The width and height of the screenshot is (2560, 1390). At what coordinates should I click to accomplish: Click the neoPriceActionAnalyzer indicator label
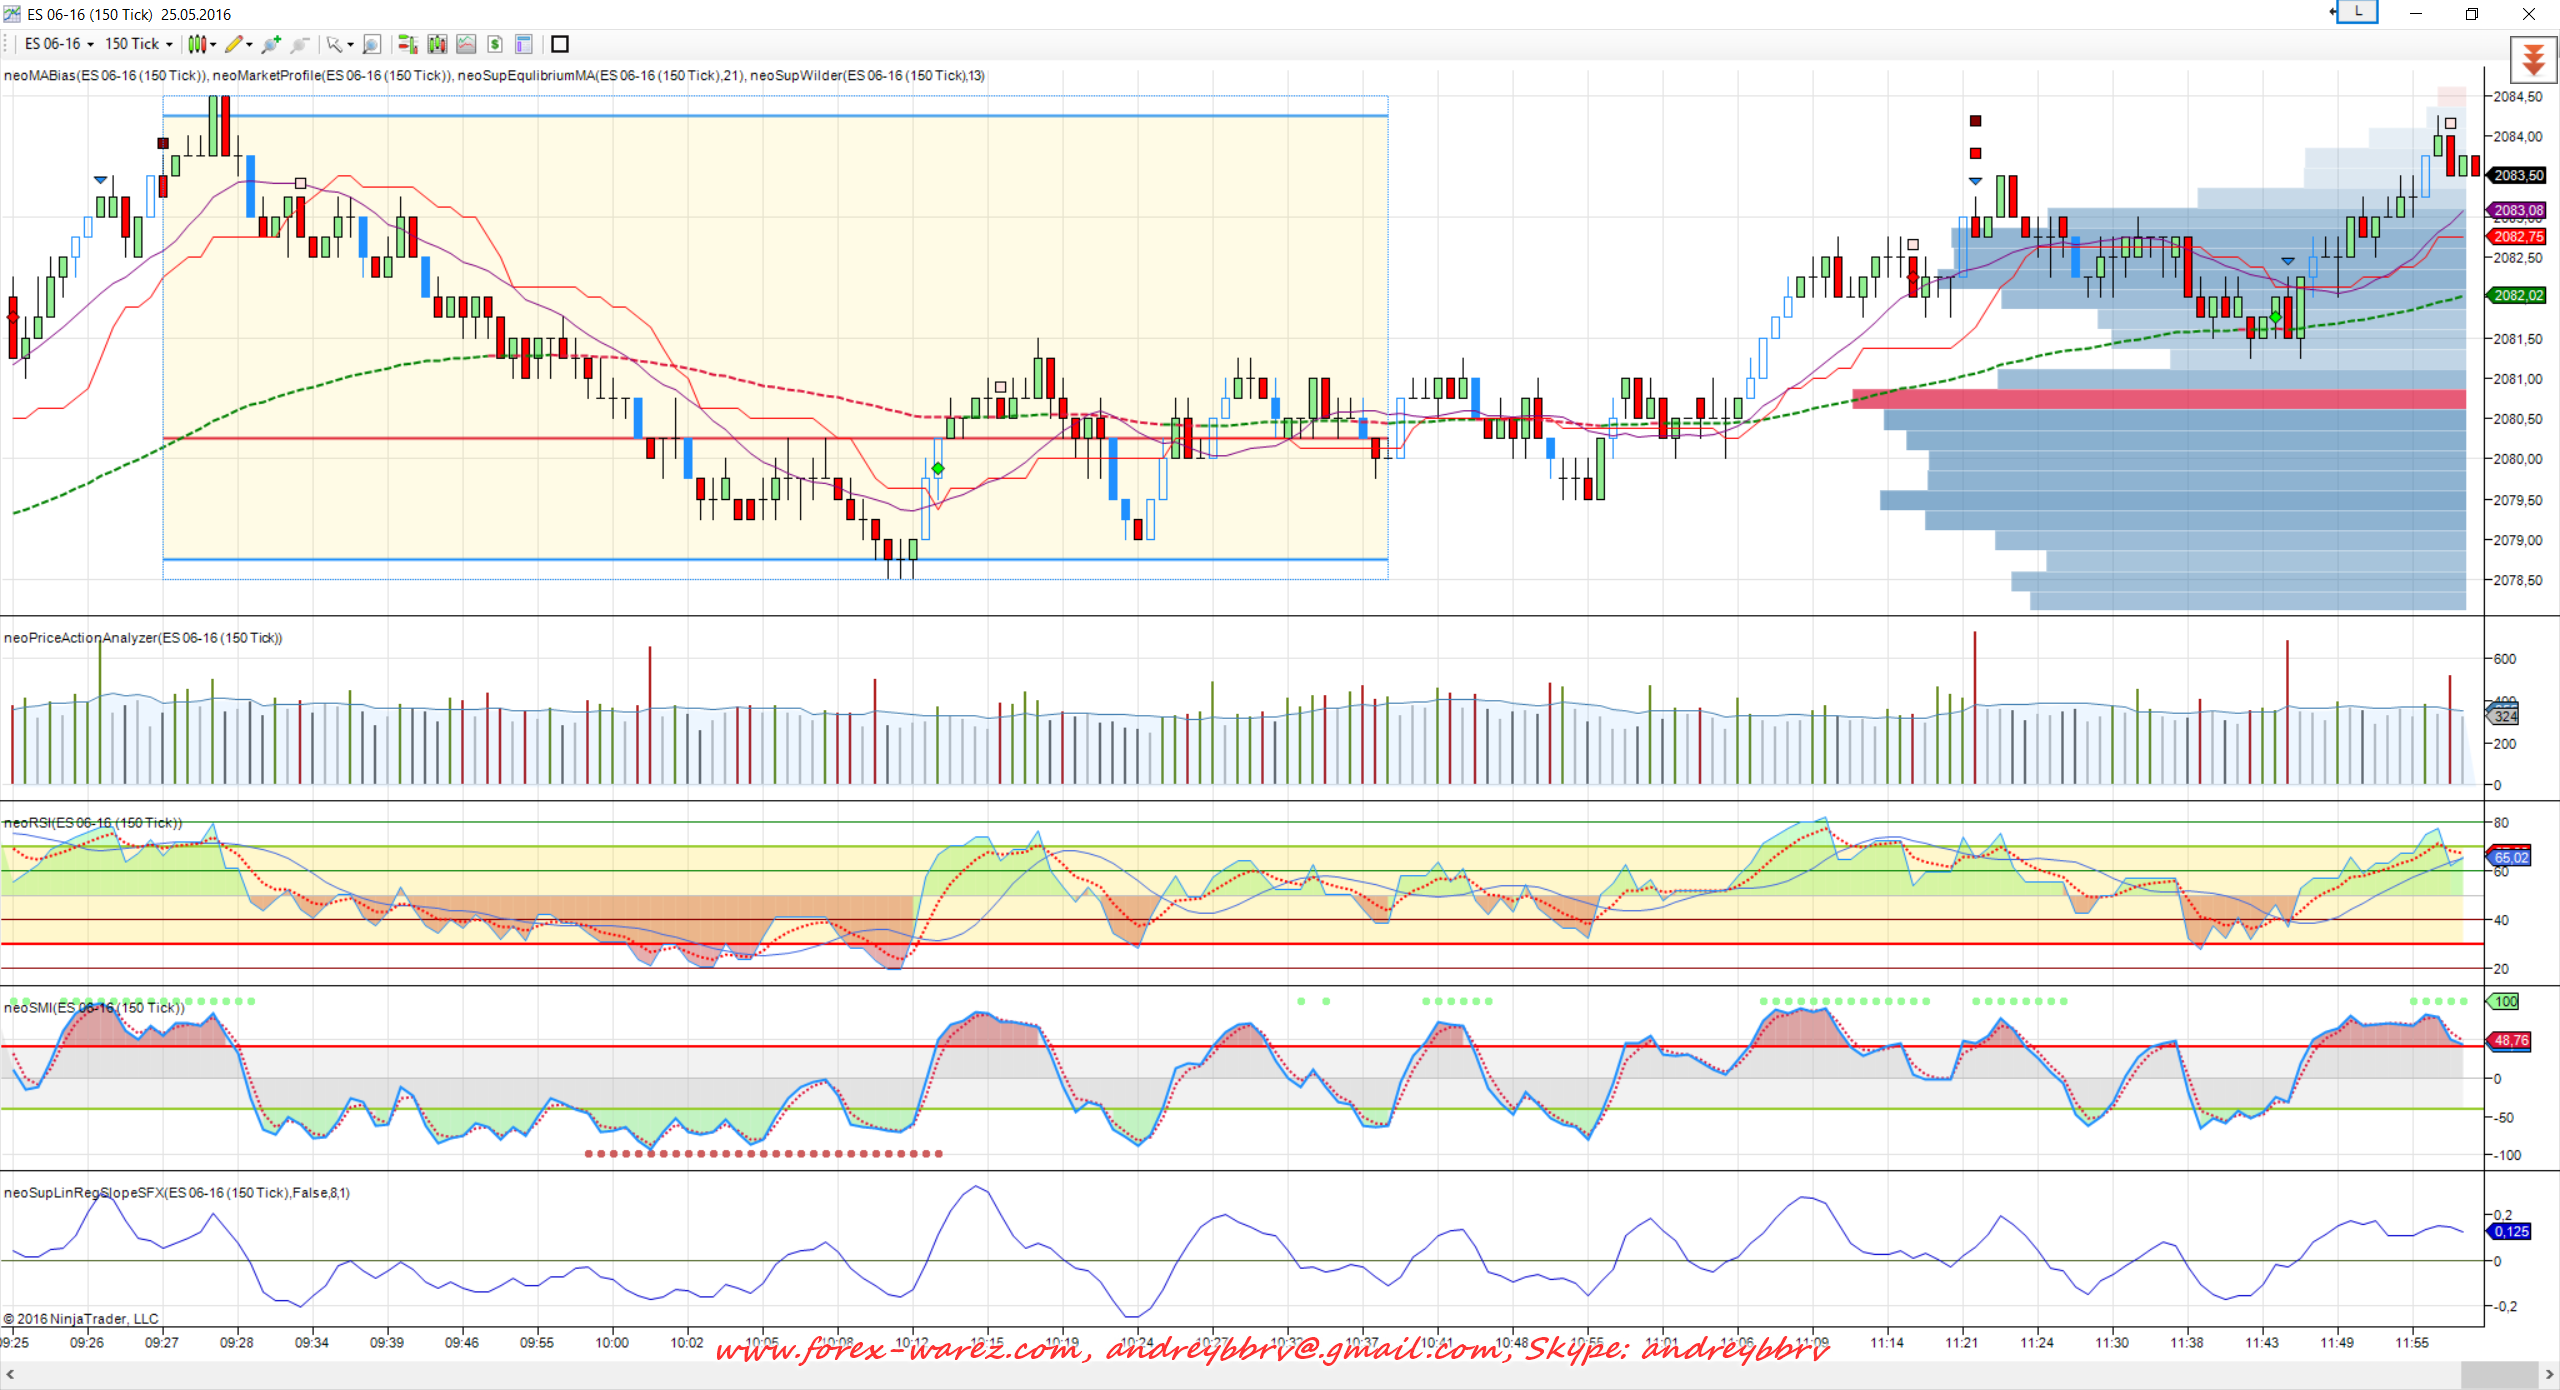(x=143, y=638)
